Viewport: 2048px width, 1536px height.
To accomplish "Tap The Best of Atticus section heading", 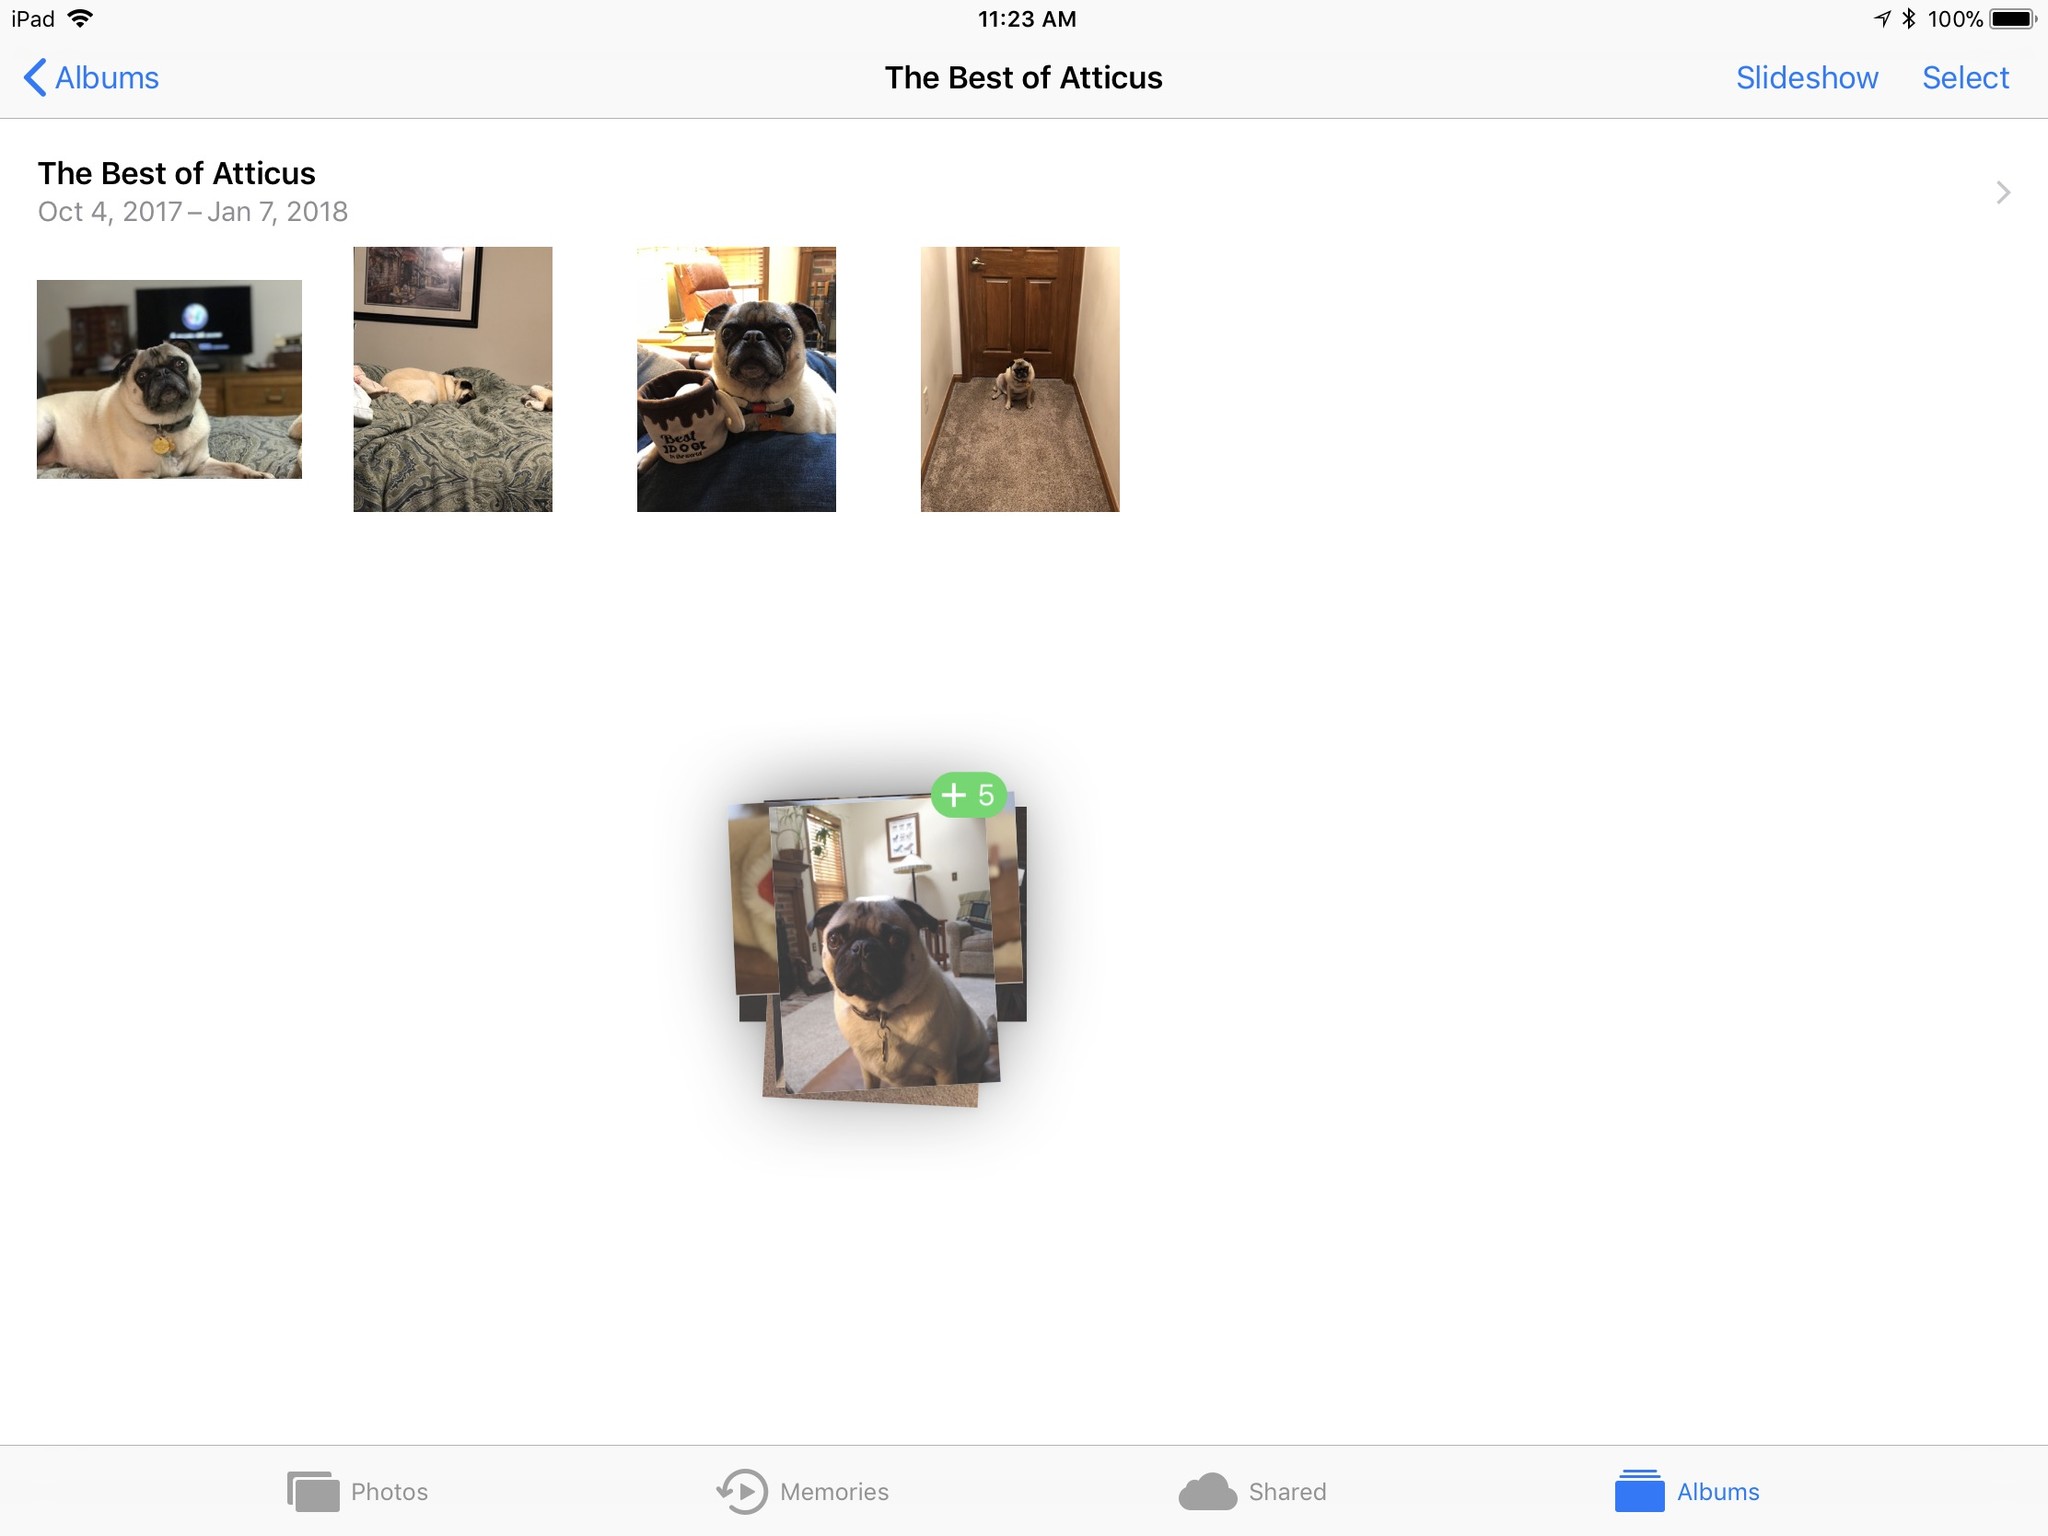I will (x=177, y=173).
